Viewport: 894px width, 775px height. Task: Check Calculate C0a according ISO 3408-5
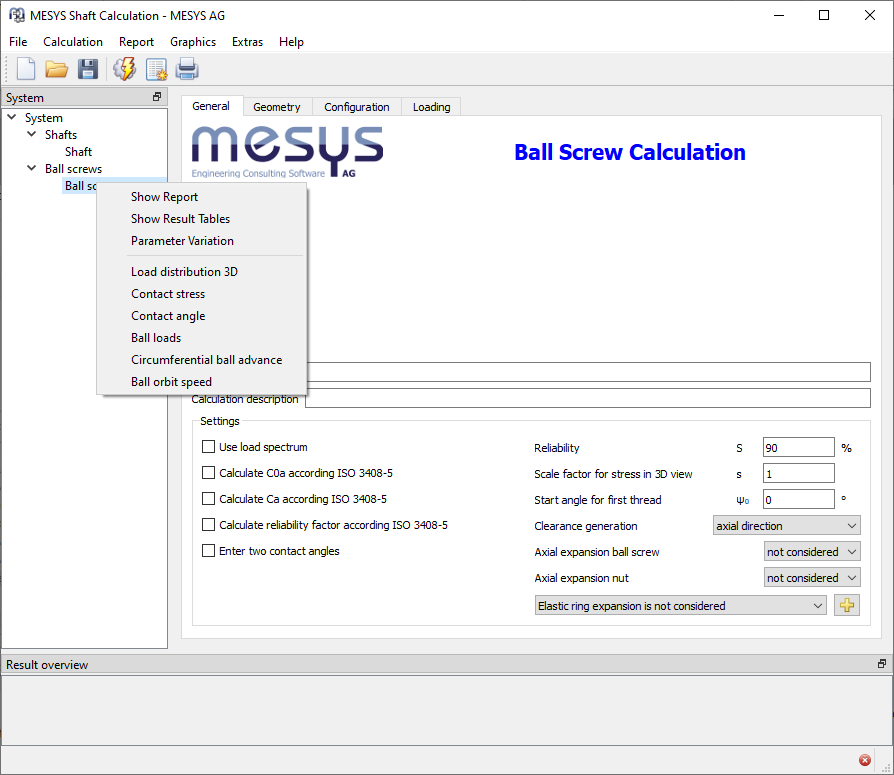(209, 473)
